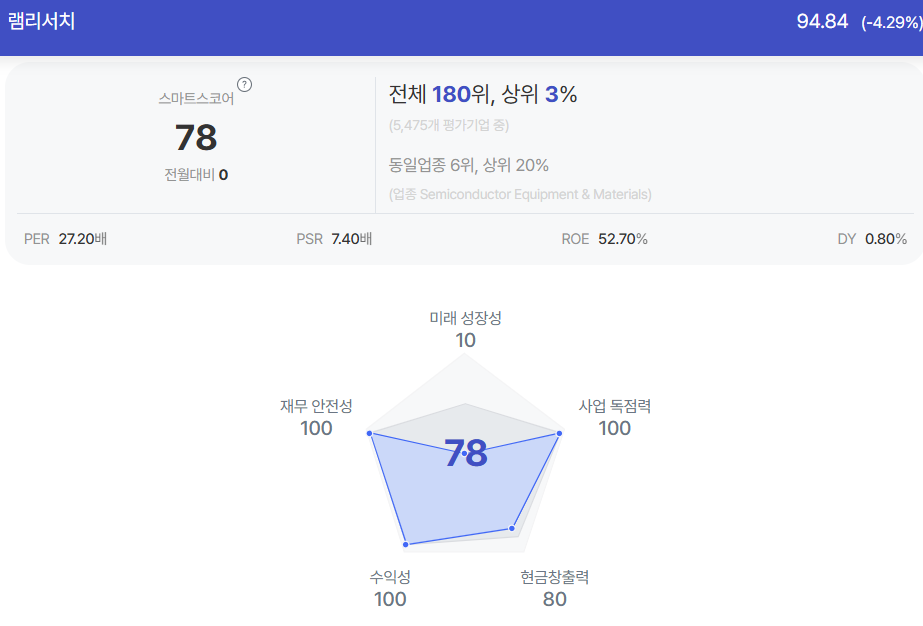Image resolution: width=923 pixels, height=626 pixels.
Task: Open the SmartScore help question-mark icon
Action: pos(244,85)
